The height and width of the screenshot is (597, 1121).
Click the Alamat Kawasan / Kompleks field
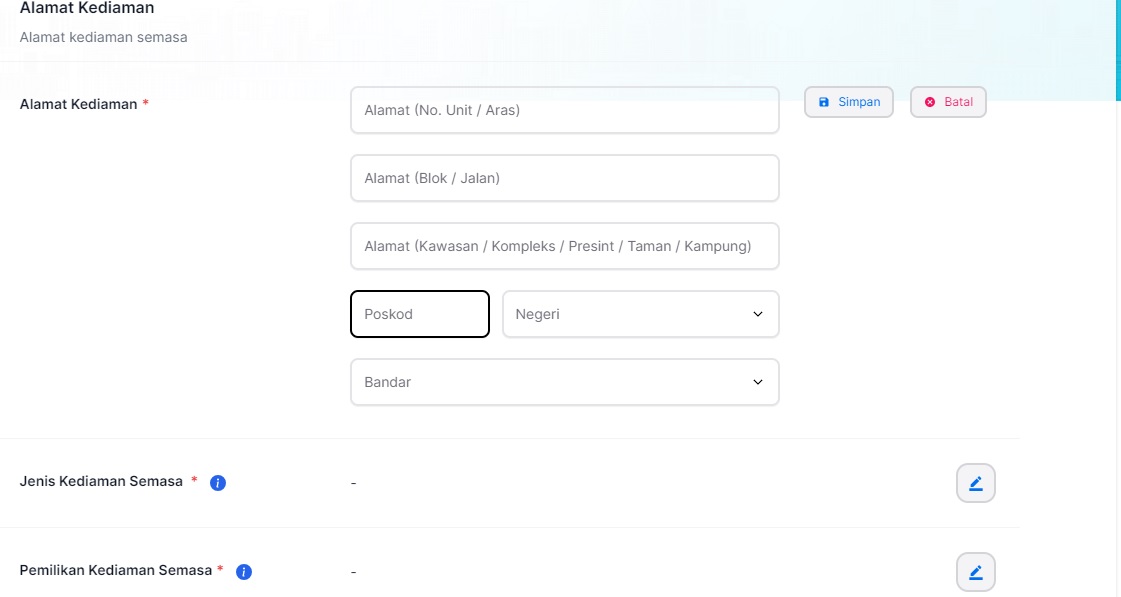[565, 246]
